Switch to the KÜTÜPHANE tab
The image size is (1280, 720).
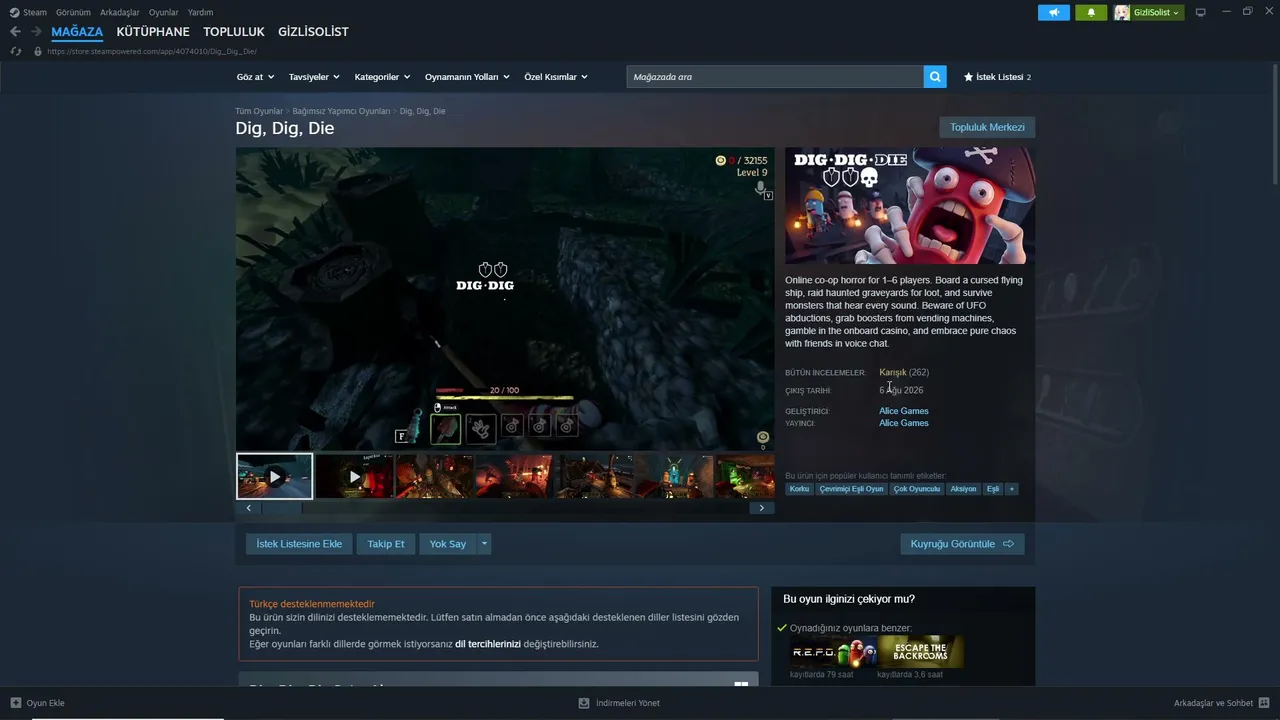153,32
